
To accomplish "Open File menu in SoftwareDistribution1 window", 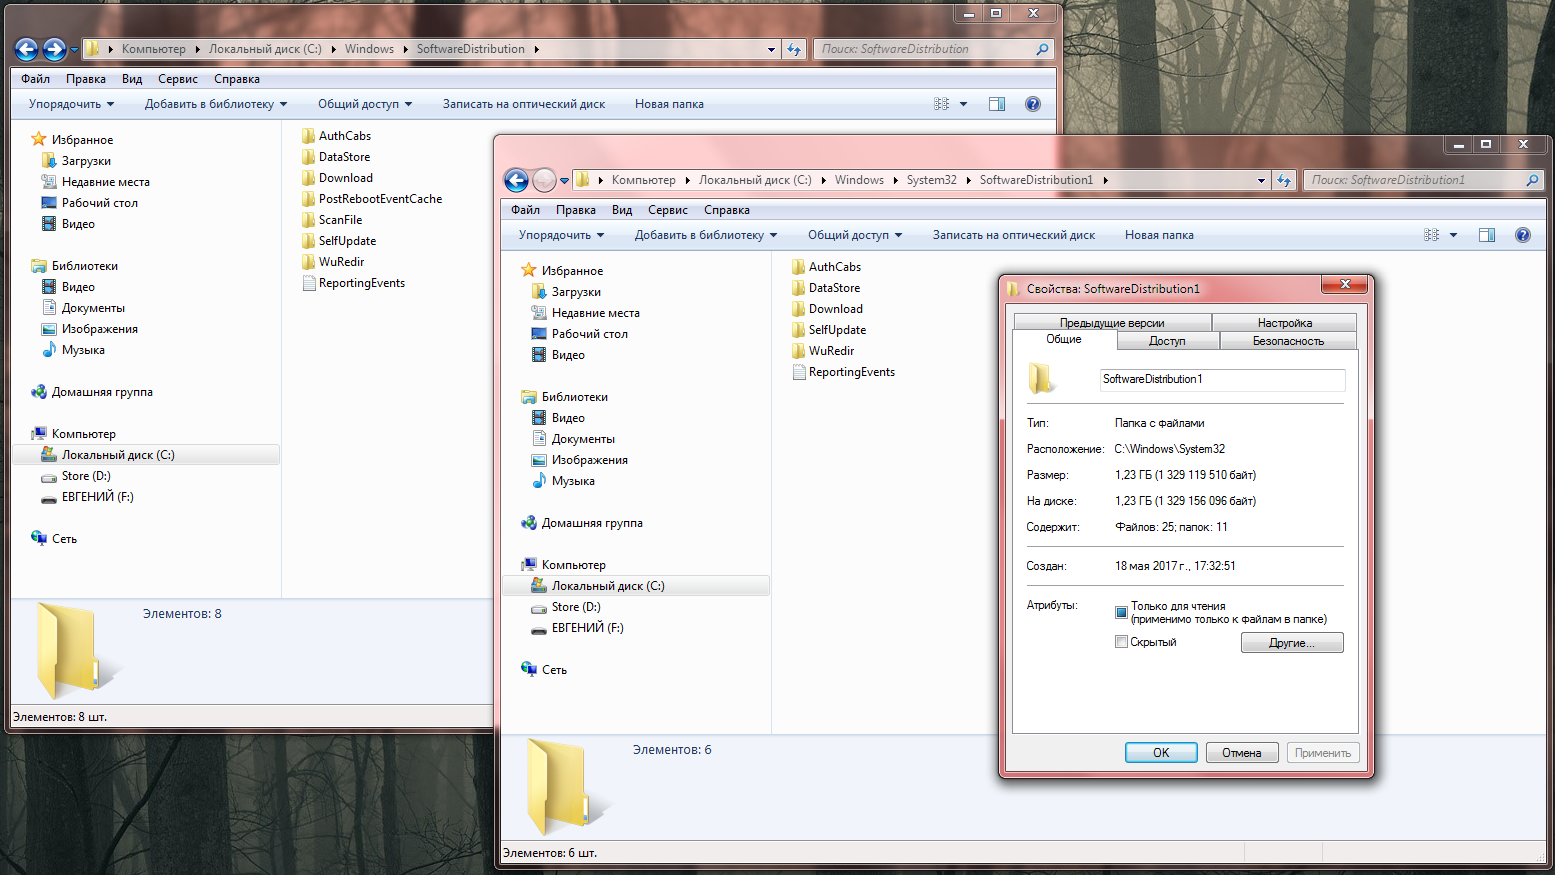I will (525, 210).
